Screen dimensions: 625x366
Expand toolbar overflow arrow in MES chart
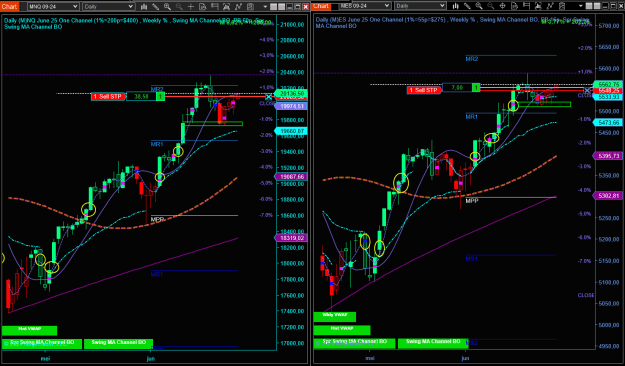[x=581, y=6]
